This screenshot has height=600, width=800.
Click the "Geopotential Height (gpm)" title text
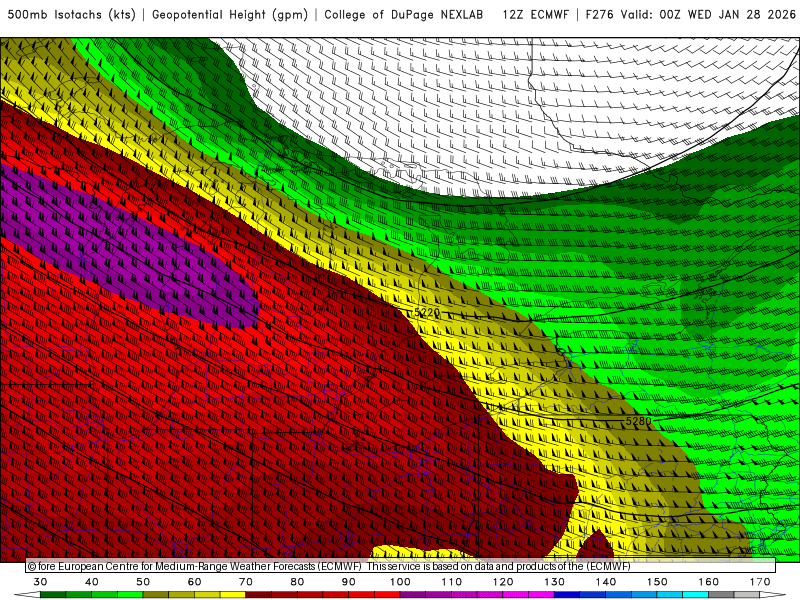(x=230, y=15)
